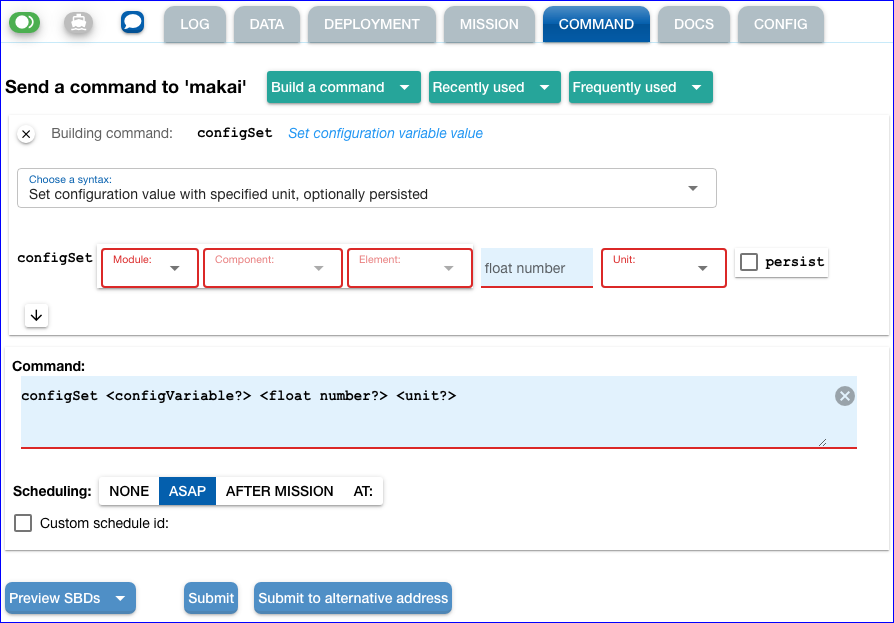Click the green toggle status icon

(x=25, y=22)
